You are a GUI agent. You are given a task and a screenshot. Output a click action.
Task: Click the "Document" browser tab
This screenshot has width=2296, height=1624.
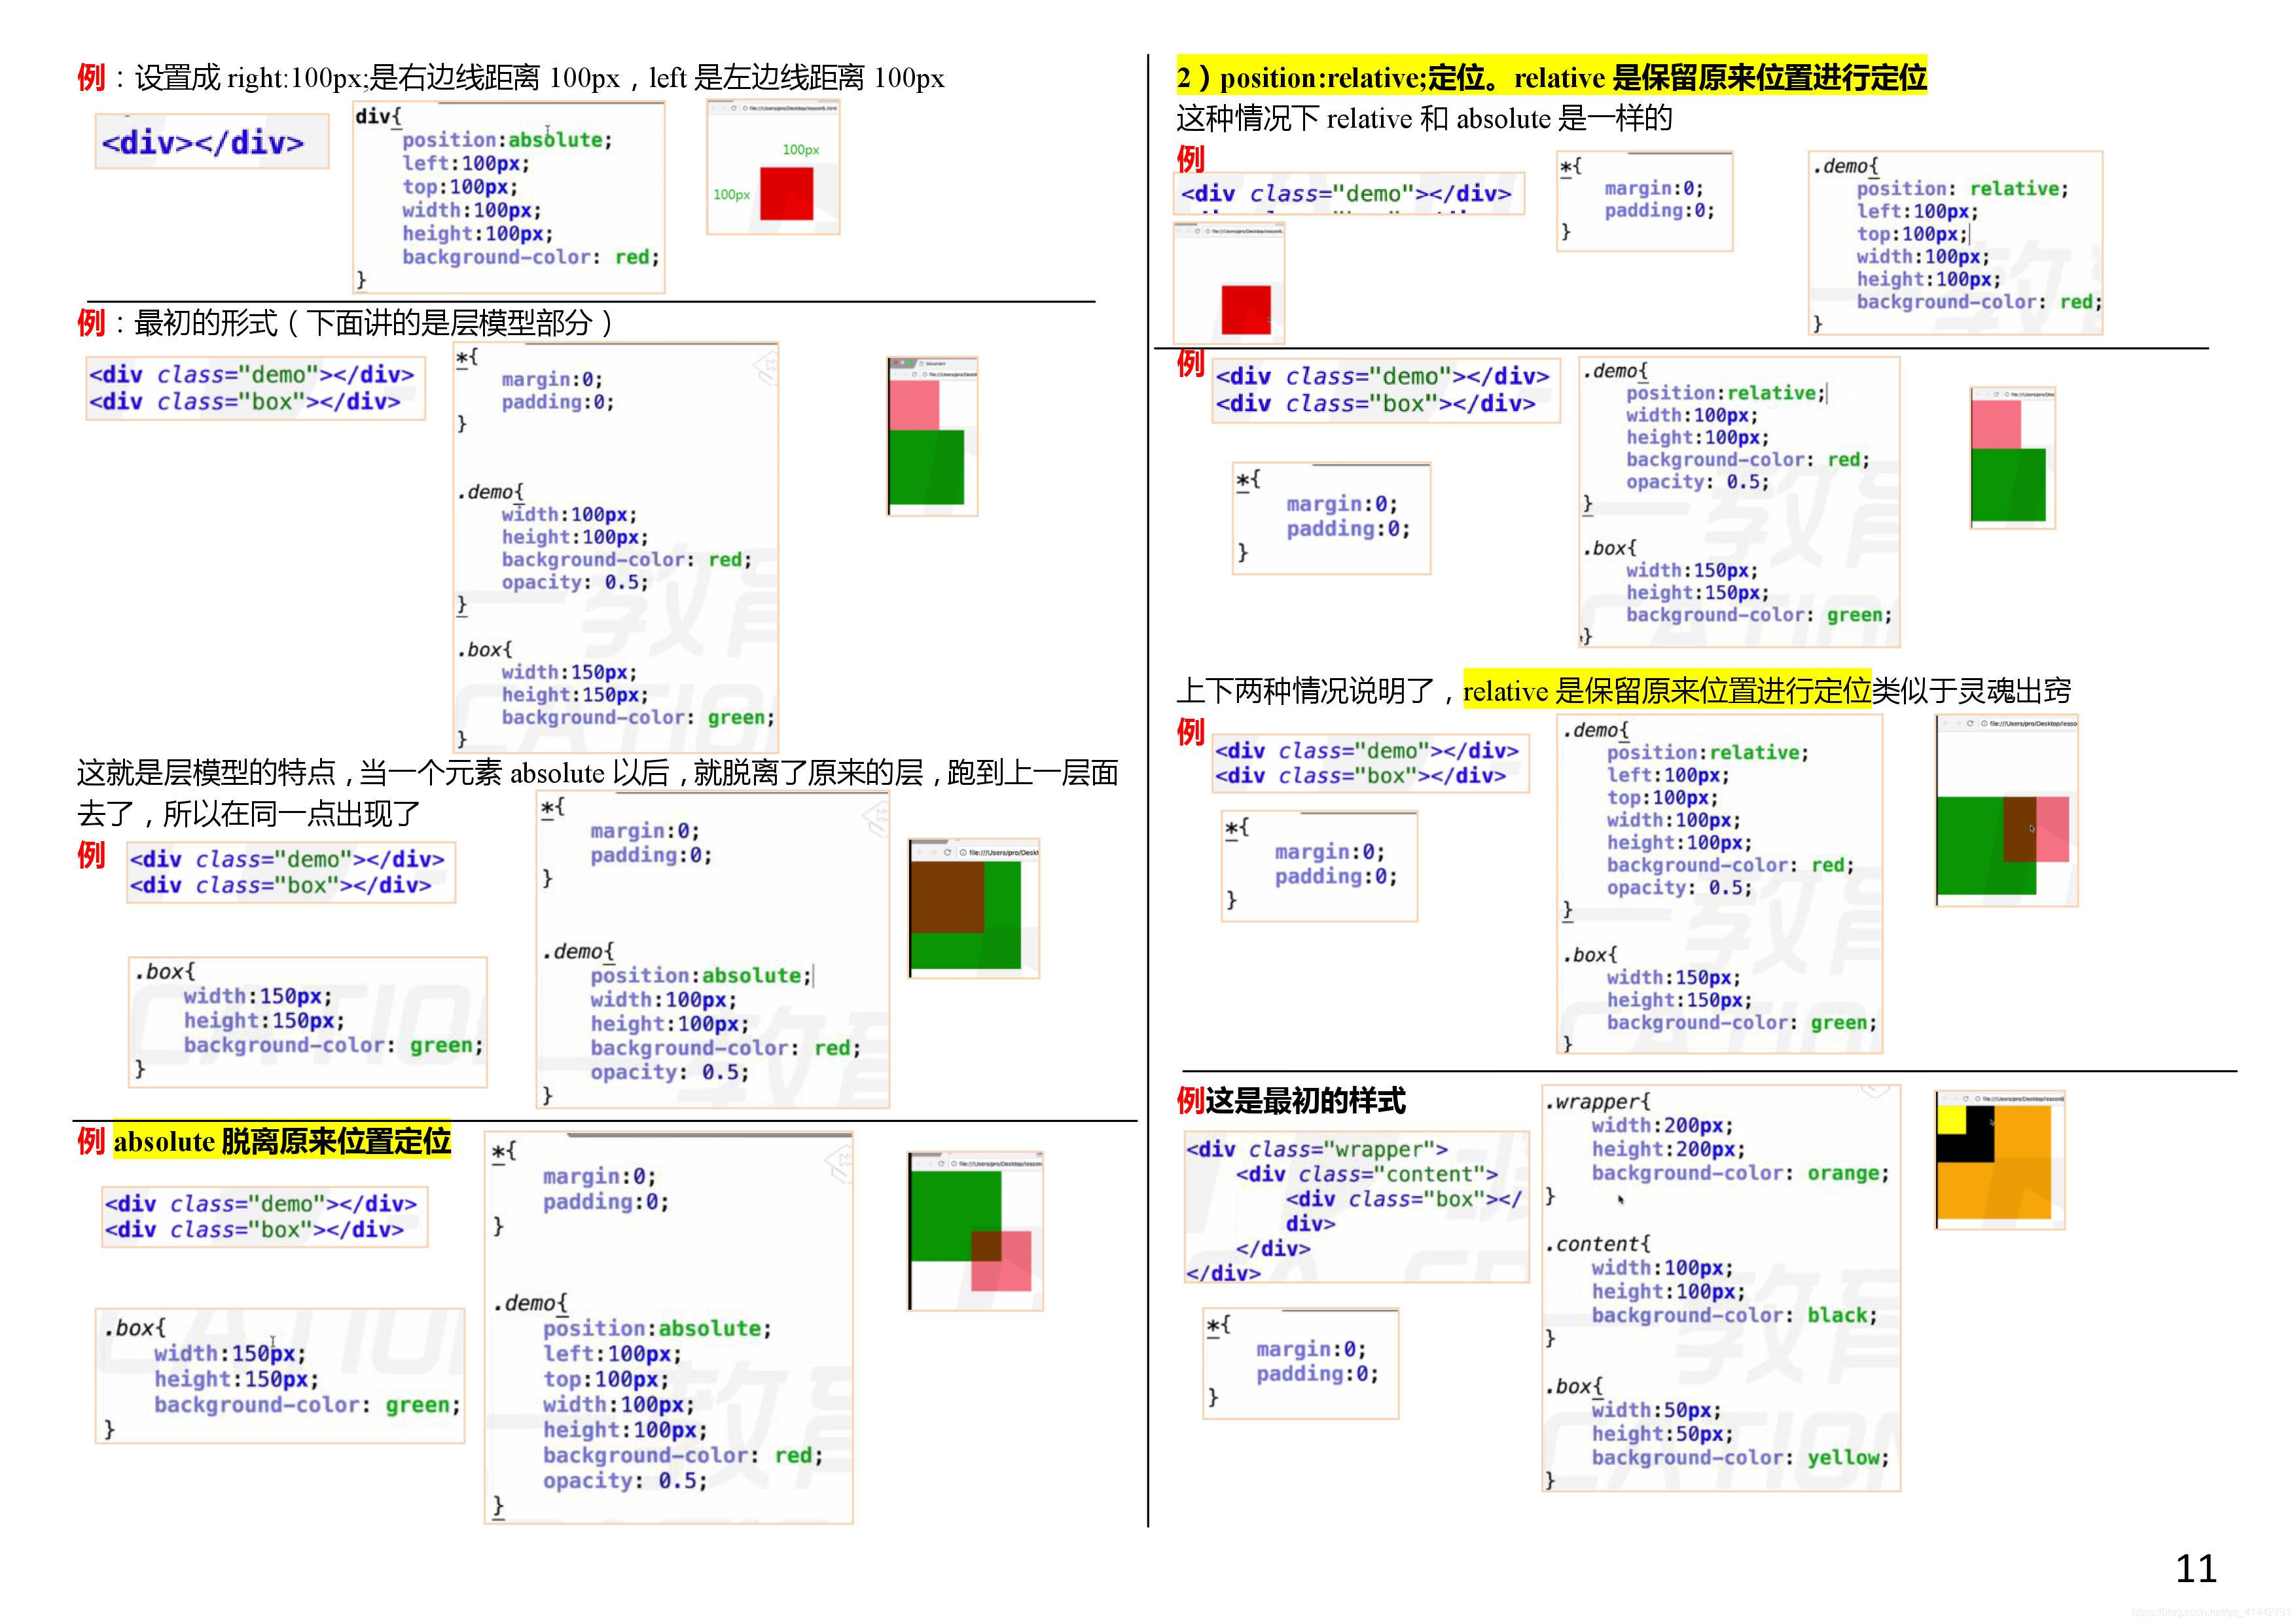coord(935,363)
